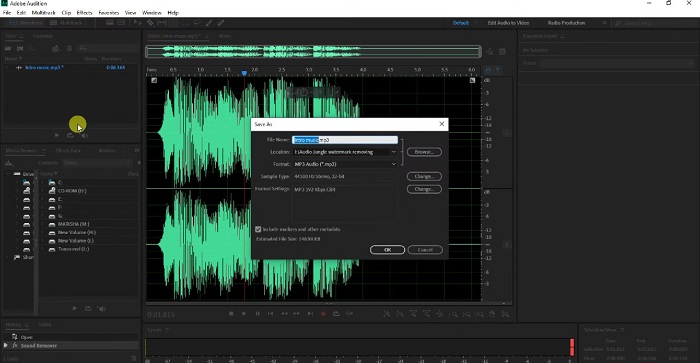Click Stop button in transport
The image size is (700, 363).
point(231,314)
